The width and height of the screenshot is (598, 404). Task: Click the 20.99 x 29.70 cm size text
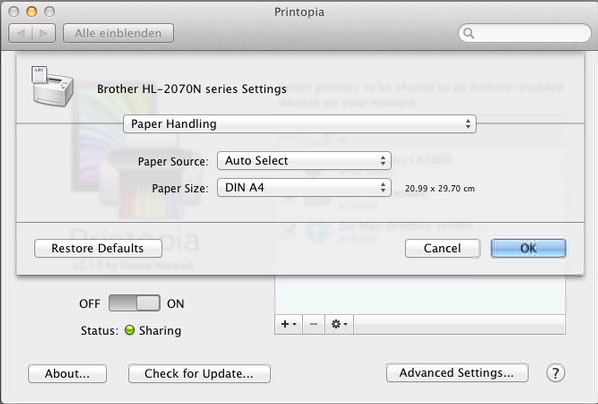pos(440,188)
